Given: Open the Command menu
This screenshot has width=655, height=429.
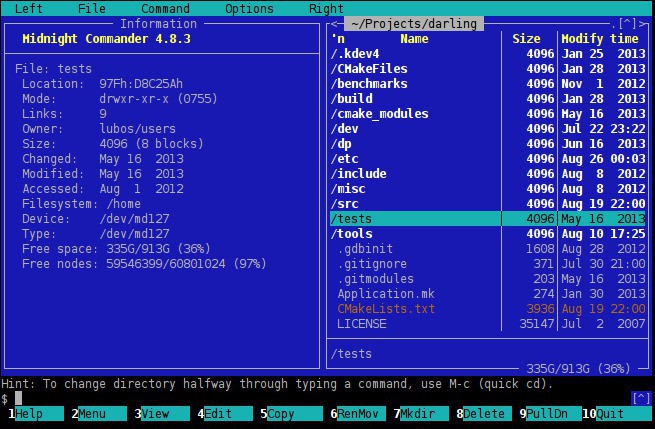Looking at the screenshot, I should coord(165,9).
